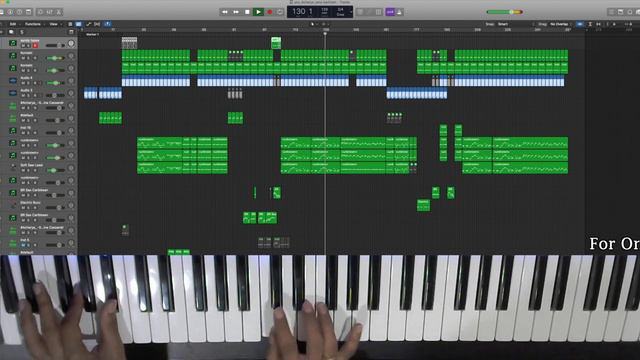Open the LCD display mode dropdown arrow
Screen dimensions: 640x360
(x=351, y=12)
